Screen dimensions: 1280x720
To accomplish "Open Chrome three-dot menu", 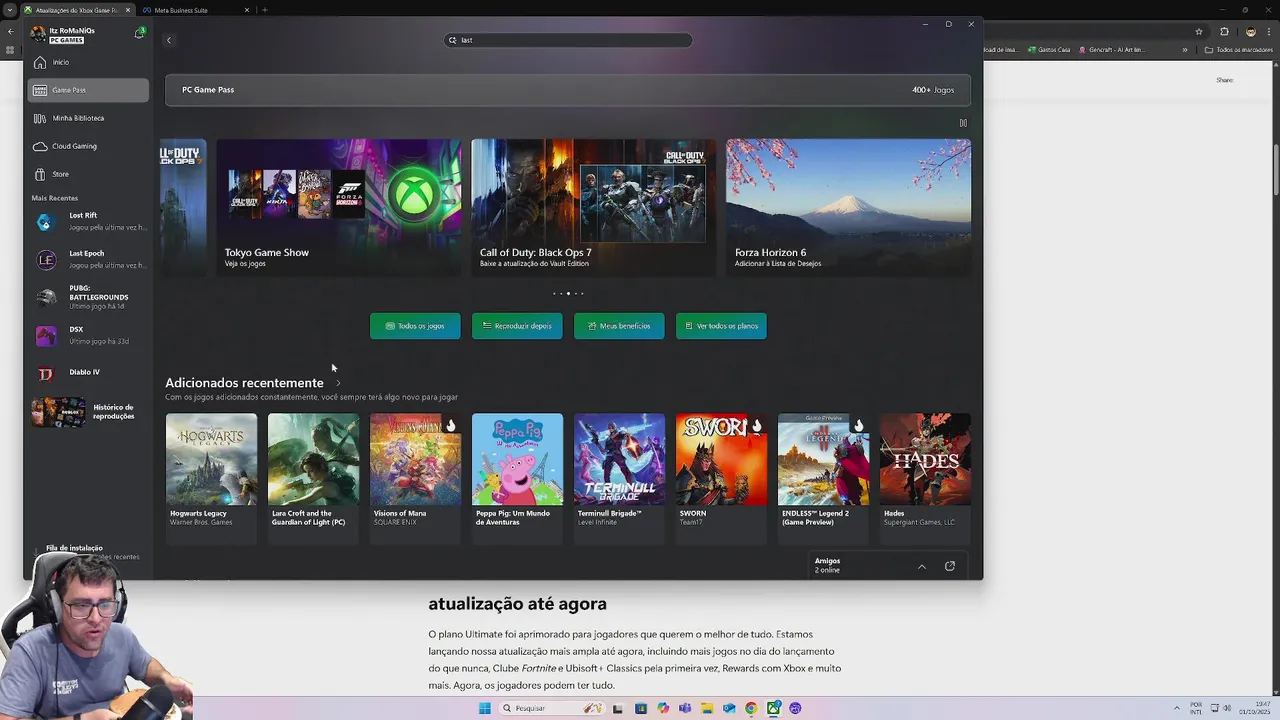I will tap(1268, 32).
